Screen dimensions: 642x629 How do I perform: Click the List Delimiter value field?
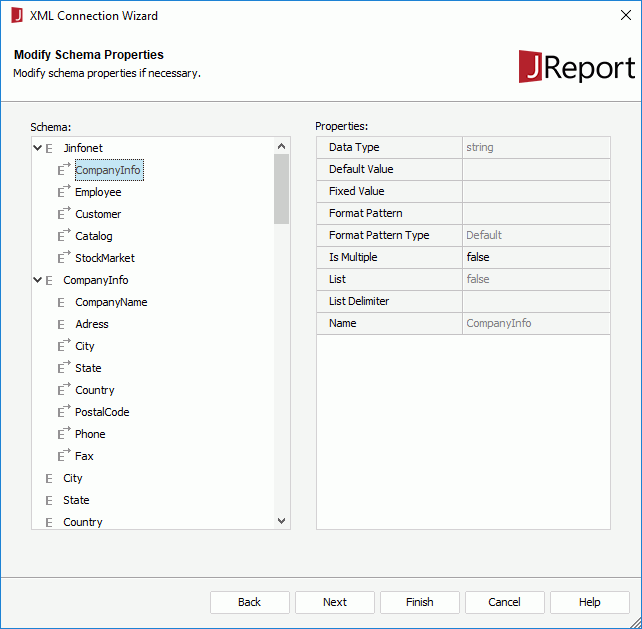[536, 301]
